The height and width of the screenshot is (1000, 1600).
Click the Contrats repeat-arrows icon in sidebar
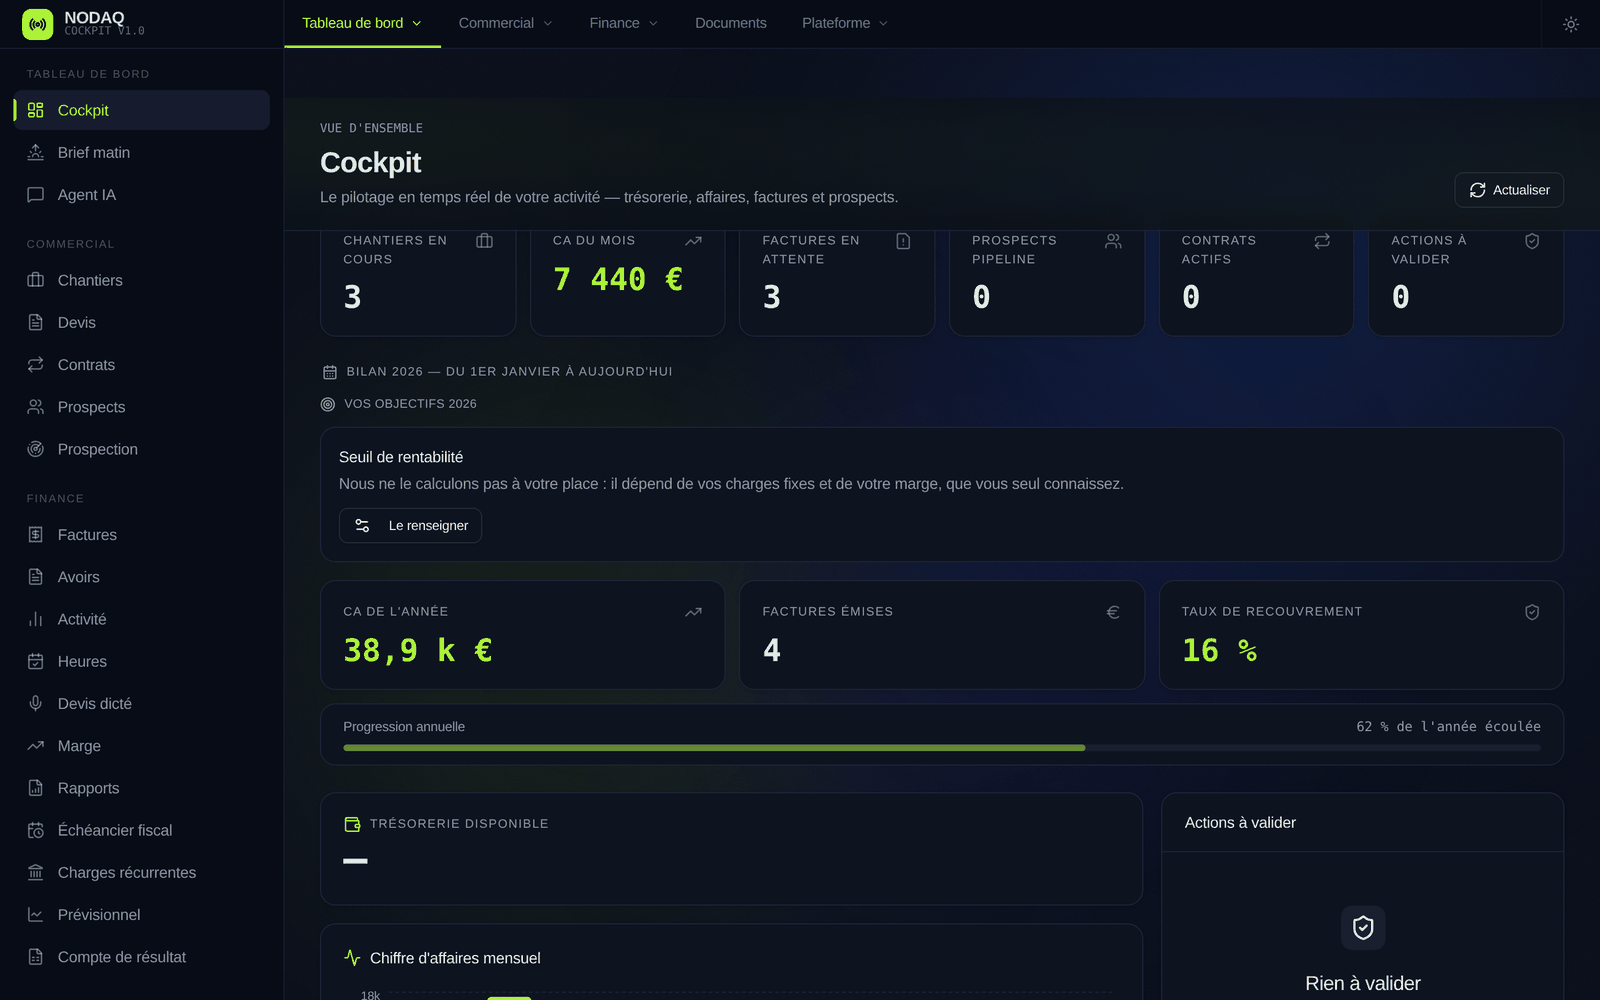tap(36, 365)
